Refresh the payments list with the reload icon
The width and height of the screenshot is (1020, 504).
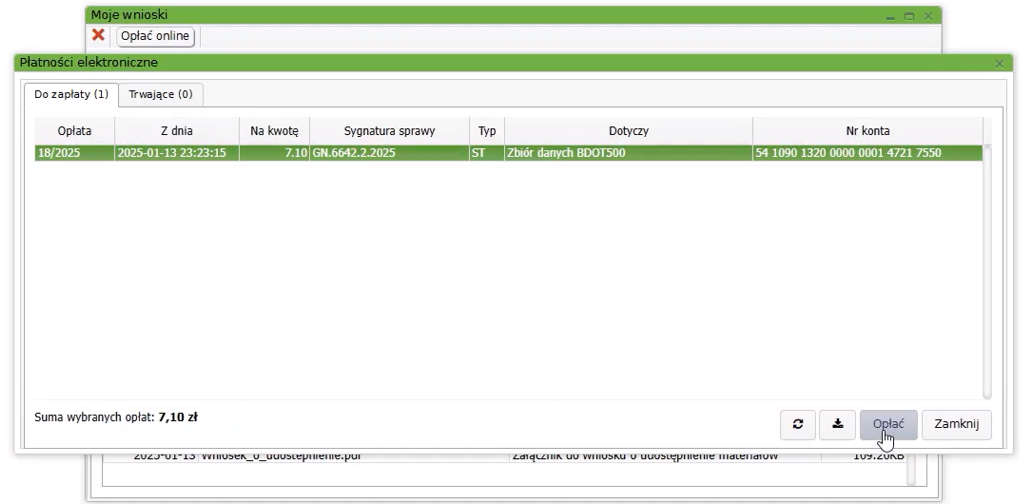coord(797,424)
